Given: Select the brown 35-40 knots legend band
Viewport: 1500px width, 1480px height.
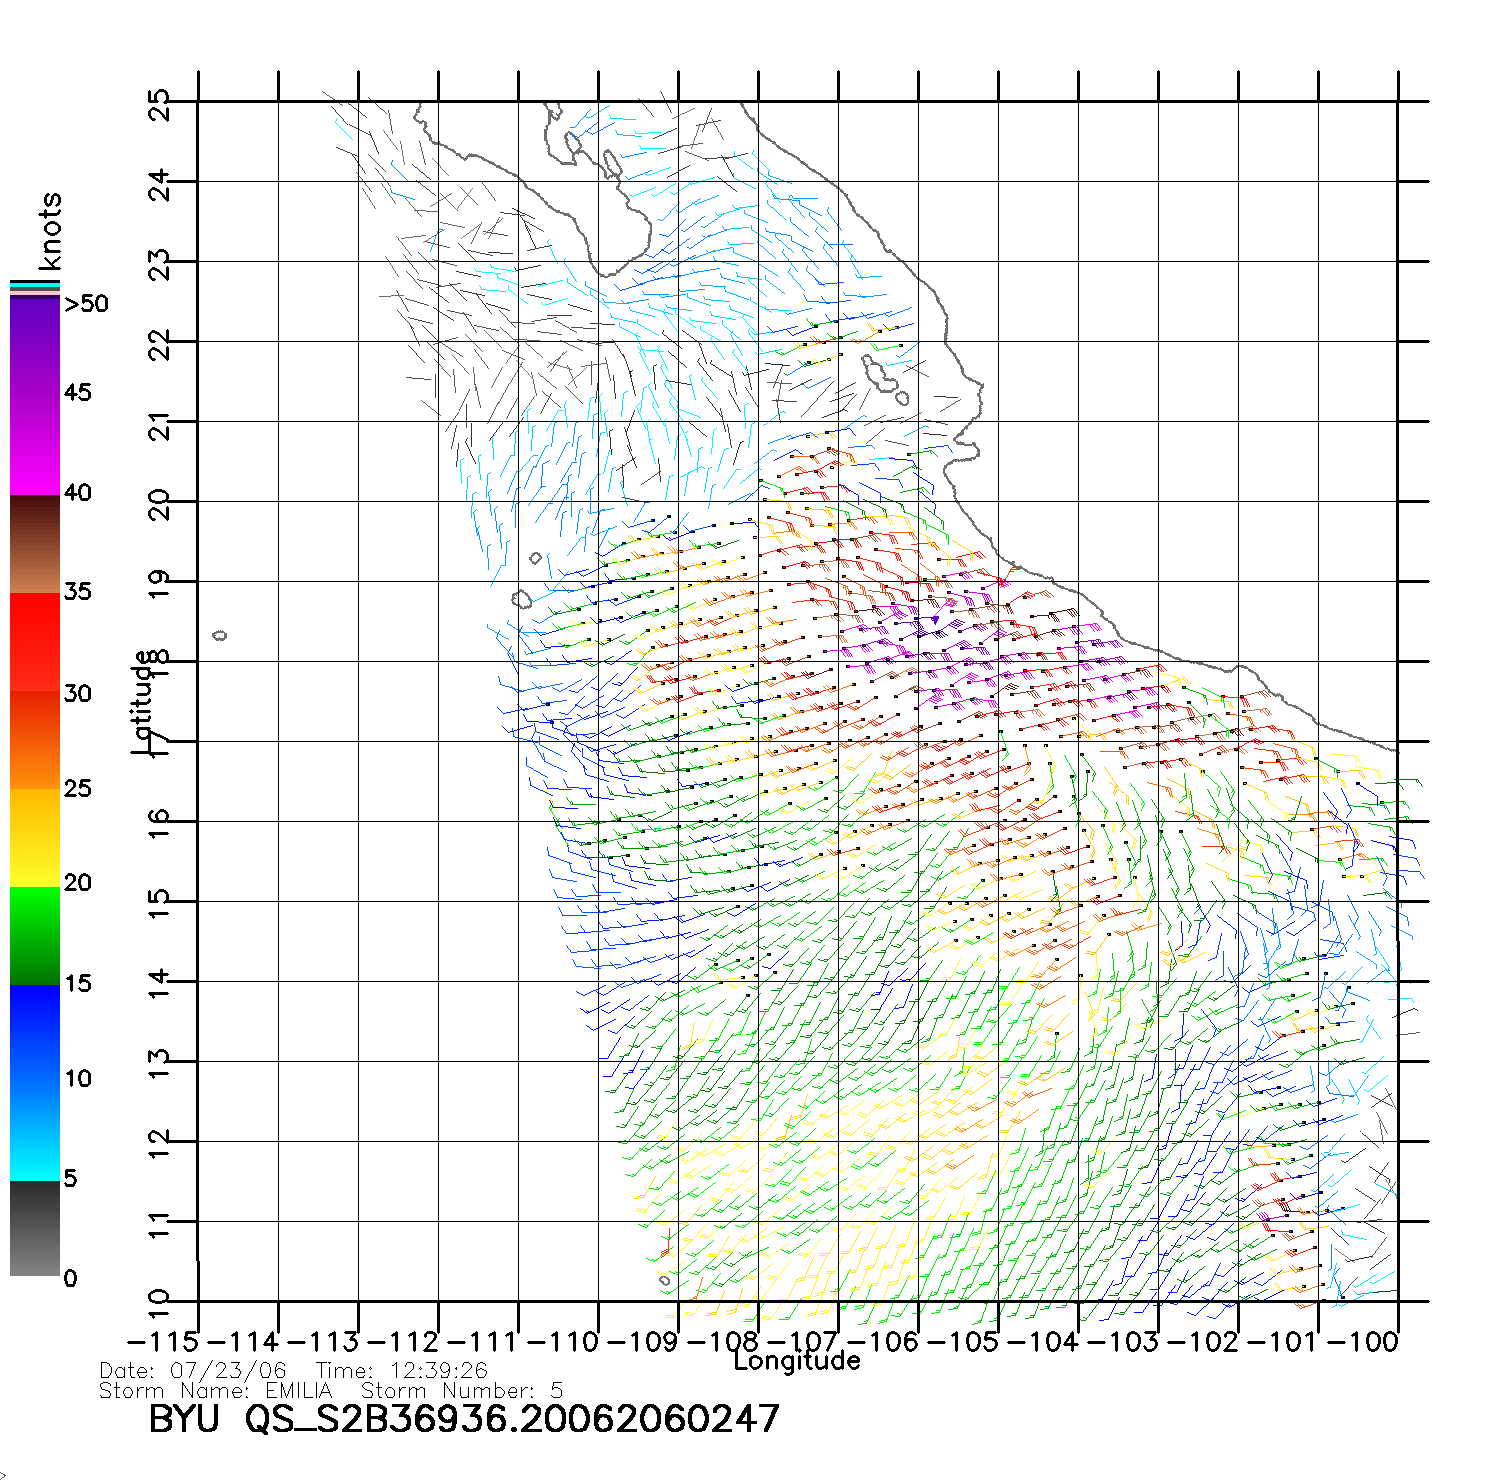Looking at the screenshot, I should (34, 544).
